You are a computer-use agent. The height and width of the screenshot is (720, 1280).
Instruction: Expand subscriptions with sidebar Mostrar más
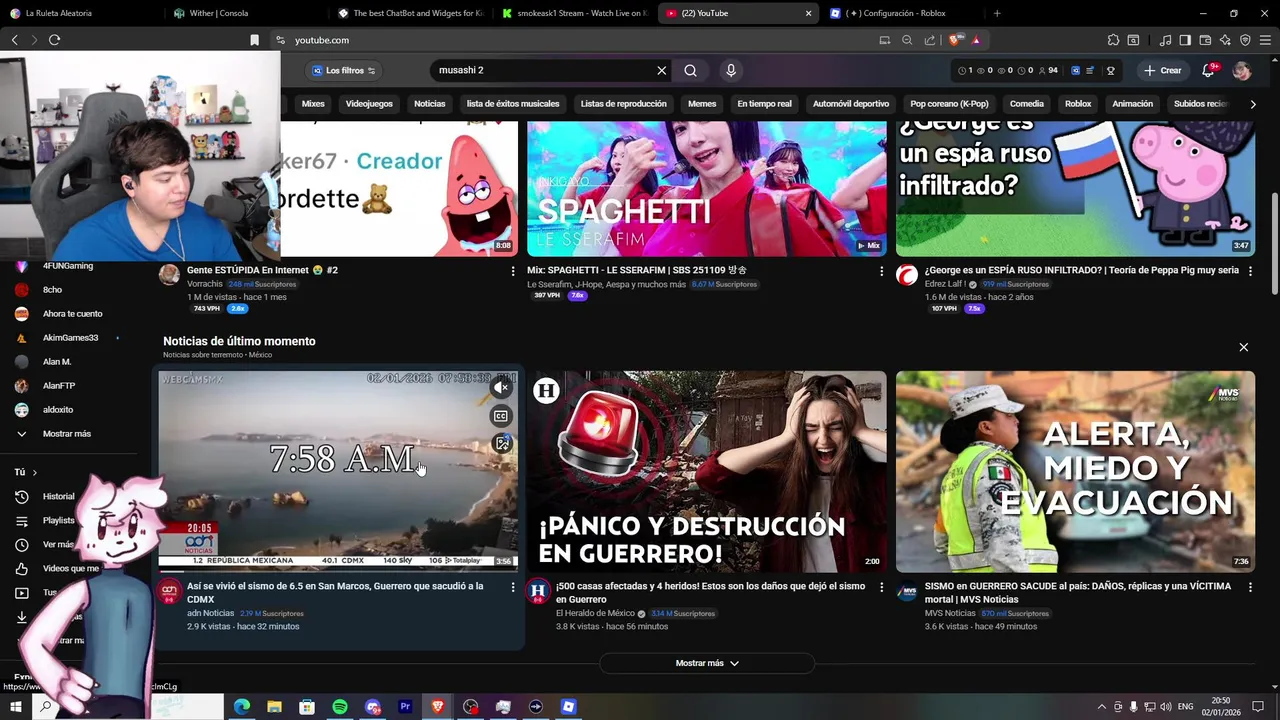click(x=66, y=434)
